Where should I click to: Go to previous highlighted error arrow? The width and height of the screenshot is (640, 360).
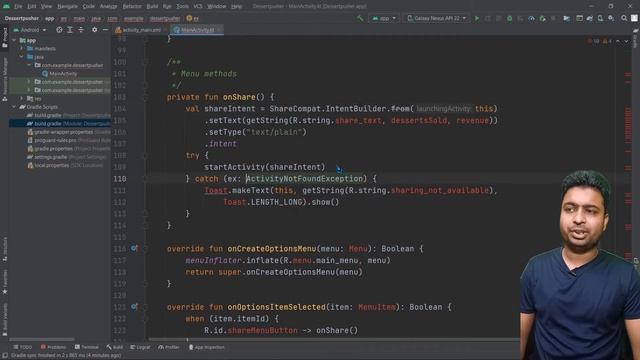tap(618, 41)
